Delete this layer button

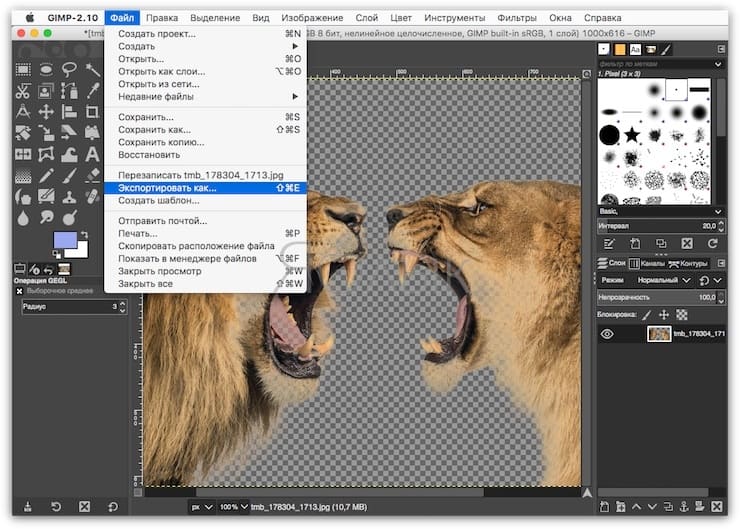(716, 507)
